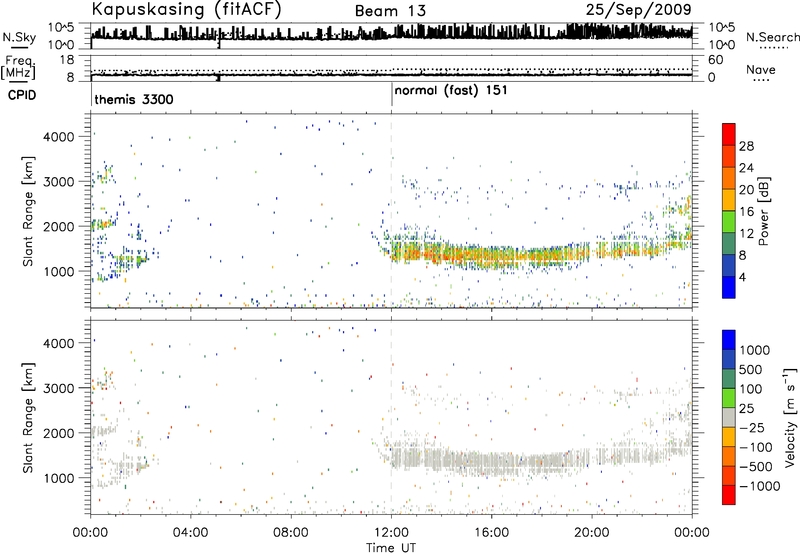Viewport: 800px width, 554px height.
Task: Click the "Beam 13" label
Action: coord(390,11)
